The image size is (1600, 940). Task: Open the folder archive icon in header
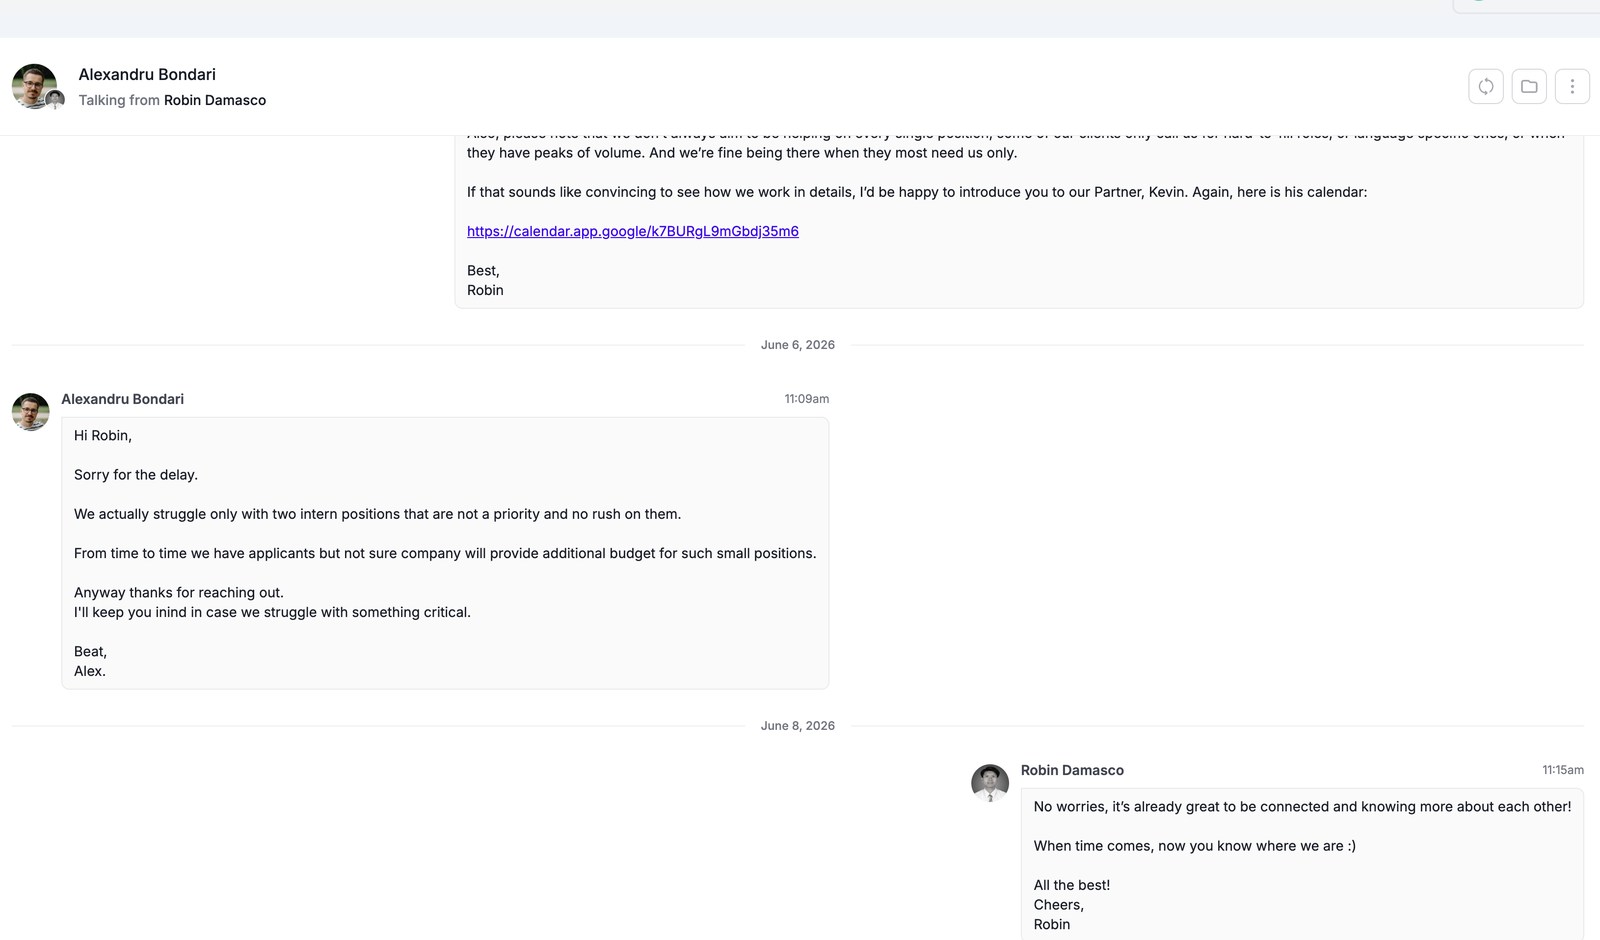coord(1529,86)
